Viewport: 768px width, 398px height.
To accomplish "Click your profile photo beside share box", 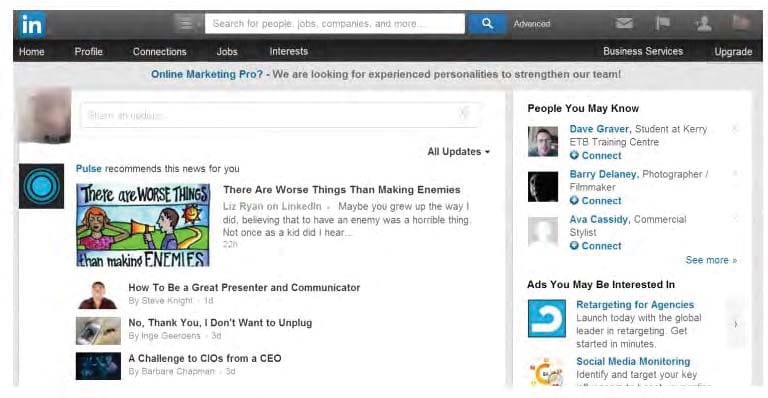I will click(45, 116).
